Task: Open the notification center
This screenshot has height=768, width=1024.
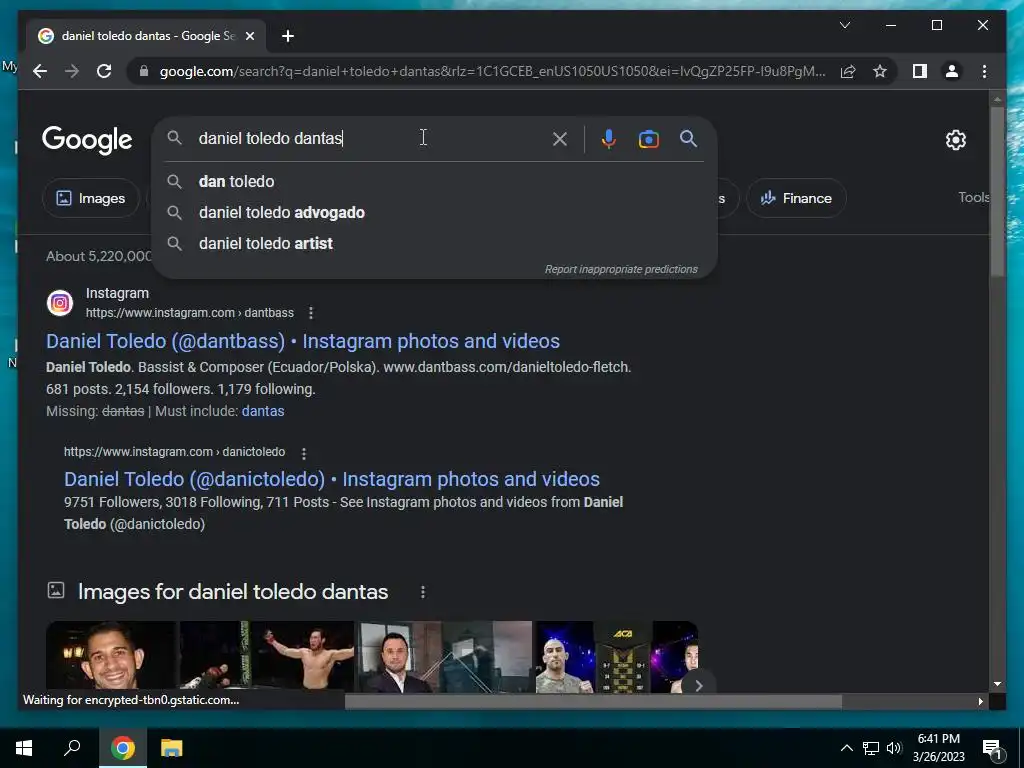Action: (x=993, y=748)
